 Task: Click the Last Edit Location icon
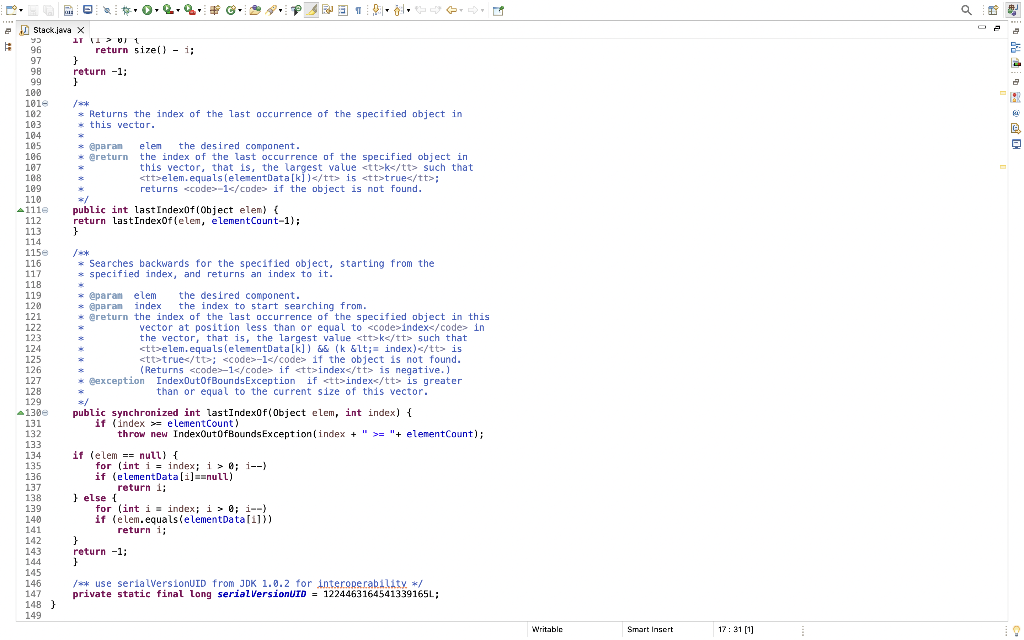[x=420, y=10]
